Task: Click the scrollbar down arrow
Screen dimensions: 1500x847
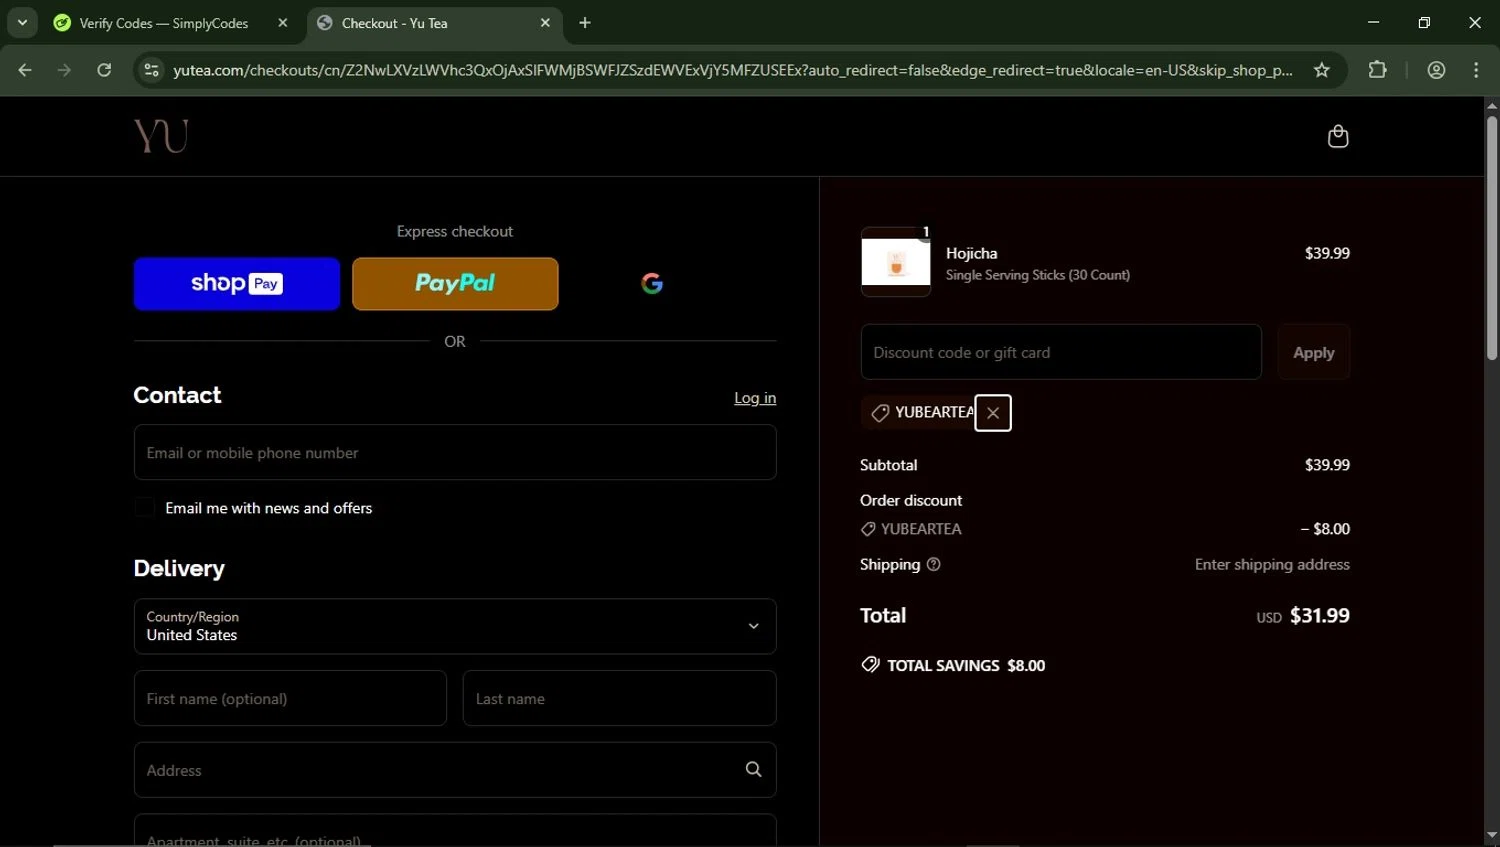Action: click(x=1491, y=836)
